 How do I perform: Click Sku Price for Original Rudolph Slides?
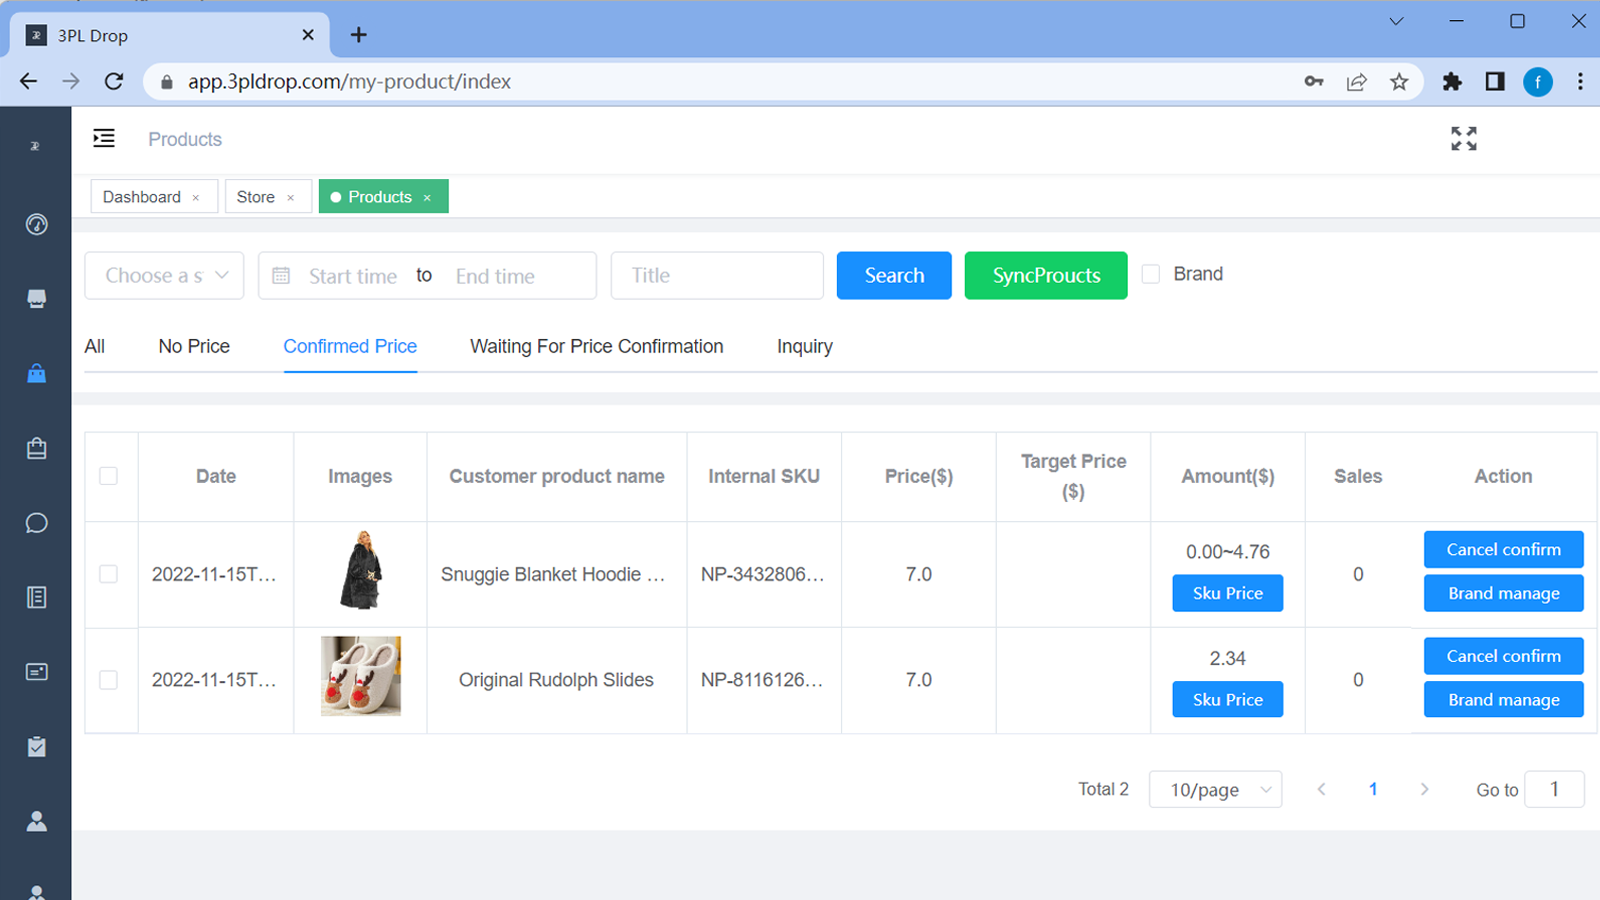1227,700
